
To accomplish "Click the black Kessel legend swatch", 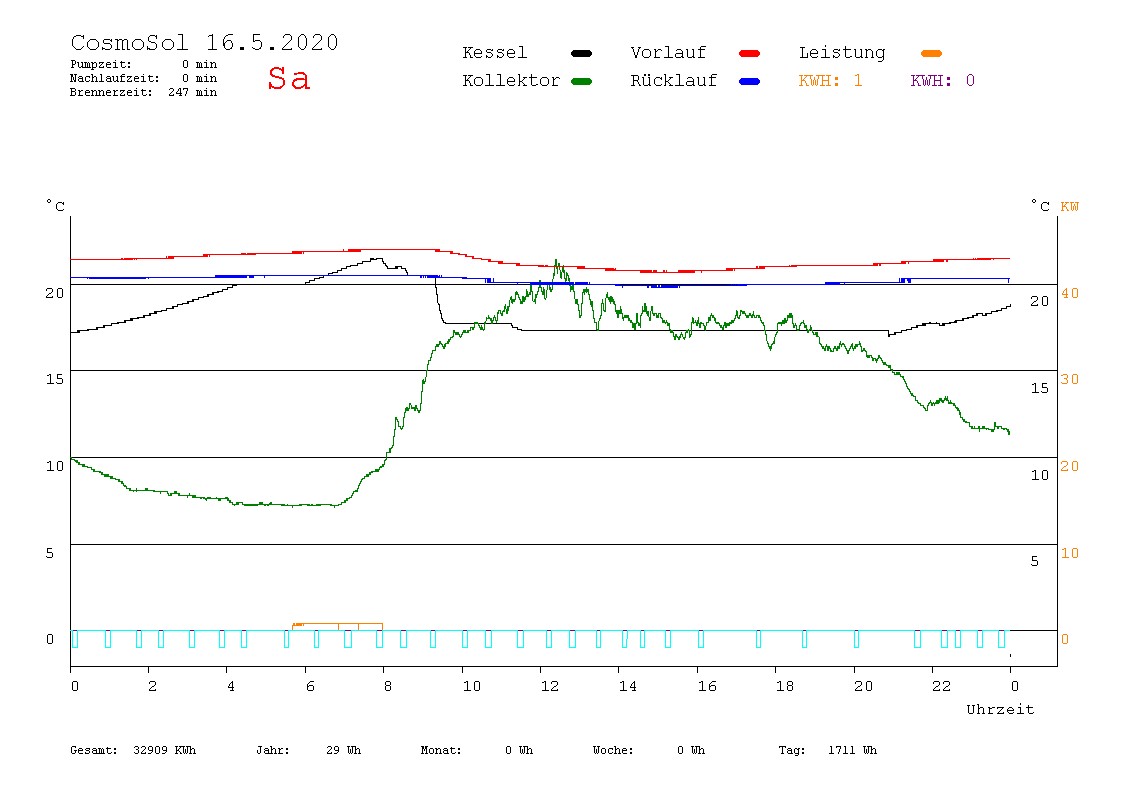I will click(581, 53).
